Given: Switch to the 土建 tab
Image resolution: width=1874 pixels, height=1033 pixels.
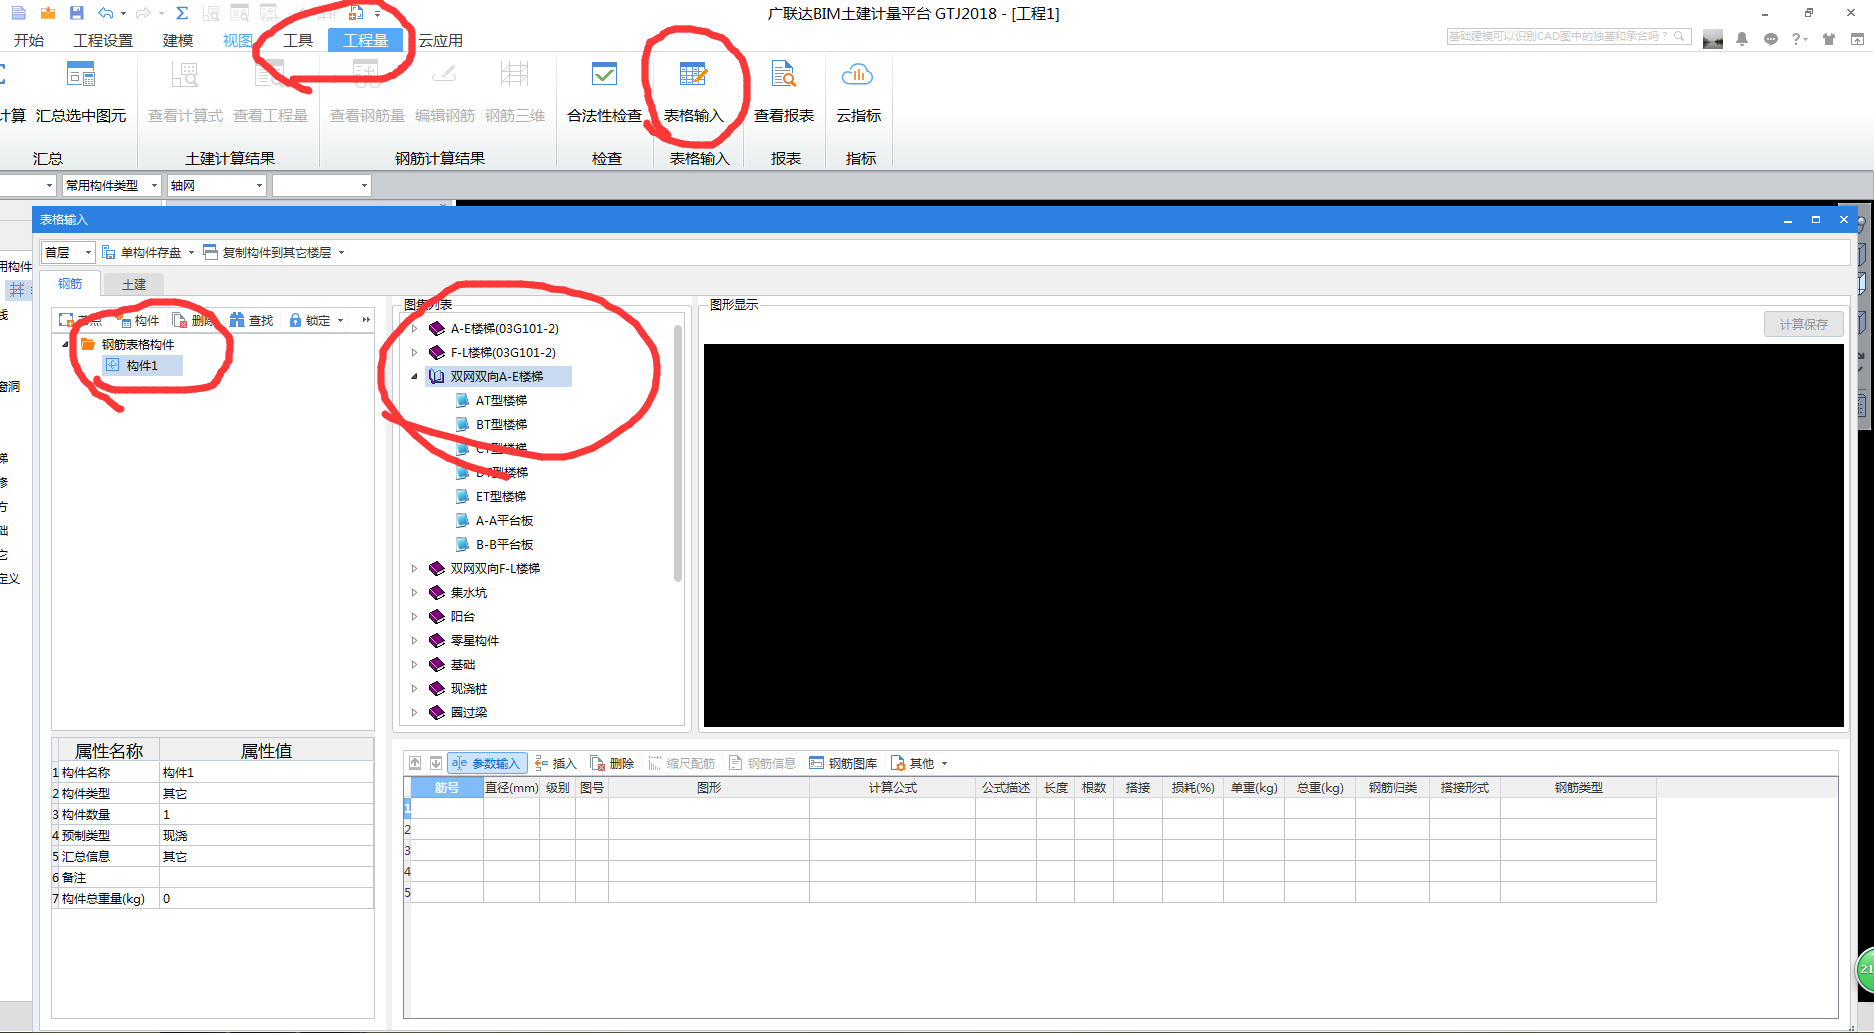Looking at the screenshot, I should [x=134, y=284].
